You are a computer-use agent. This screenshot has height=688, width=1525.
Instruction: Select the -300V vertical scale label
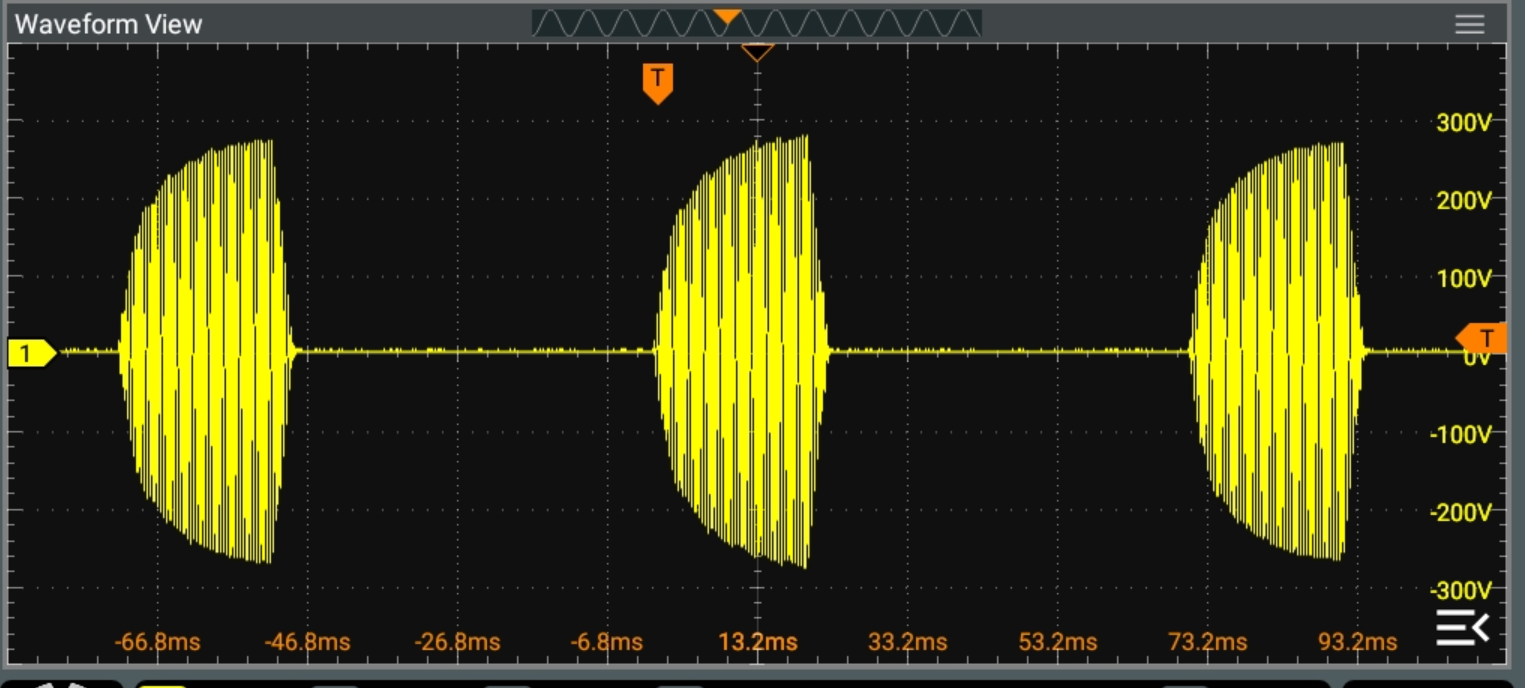click(x=1460, y=589)
